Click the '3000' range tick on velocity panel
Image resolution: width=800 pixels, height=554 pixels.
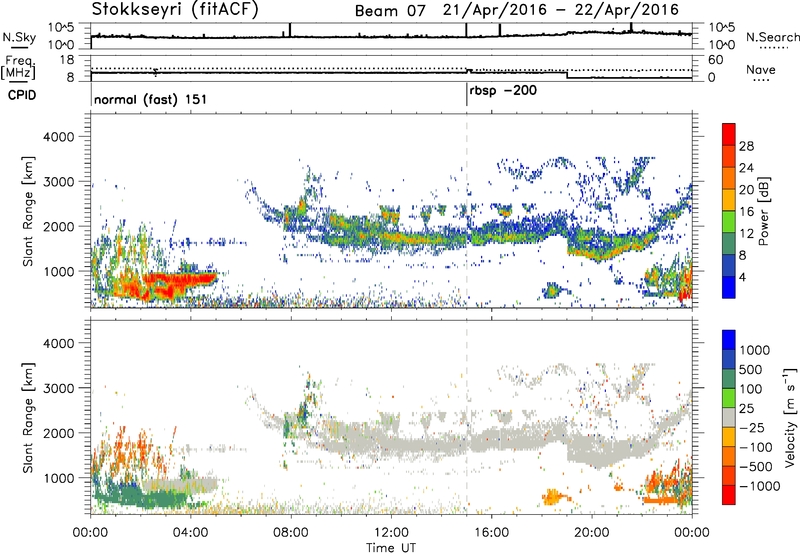(58, 388)
